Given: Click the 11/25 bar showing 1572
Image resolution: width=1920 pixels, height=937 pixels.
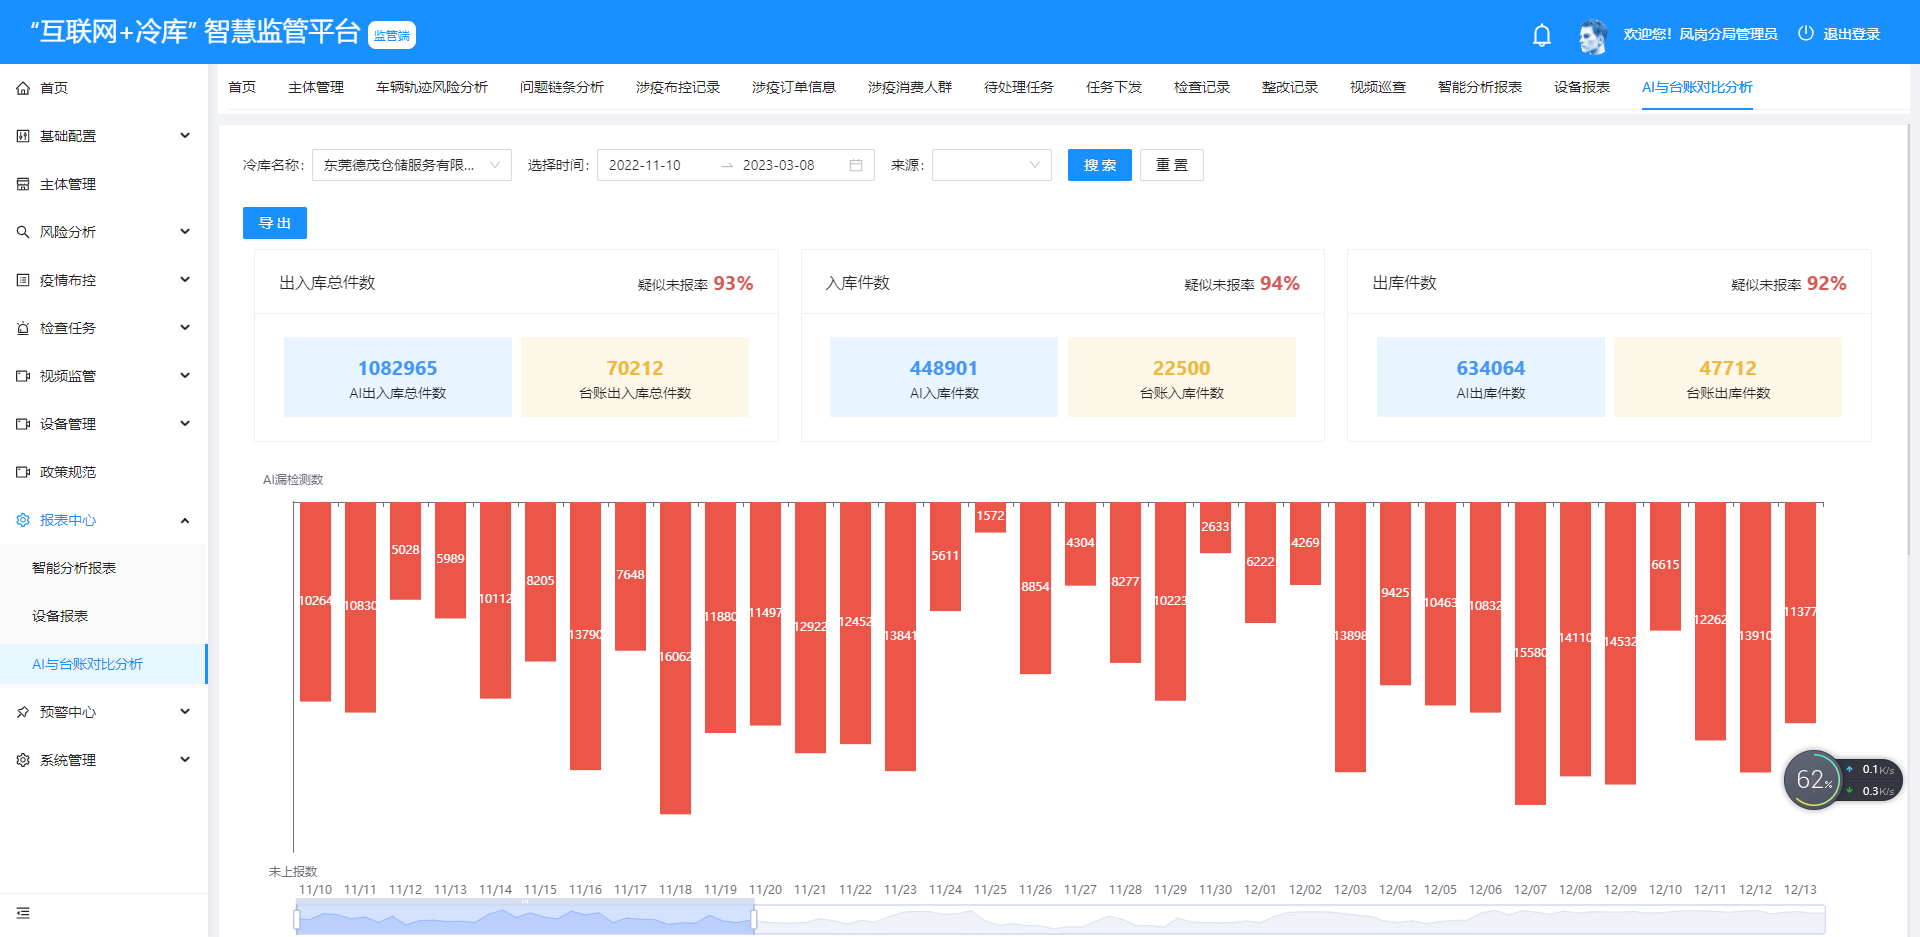Looking at the screenshot, I should coord(990,517).
